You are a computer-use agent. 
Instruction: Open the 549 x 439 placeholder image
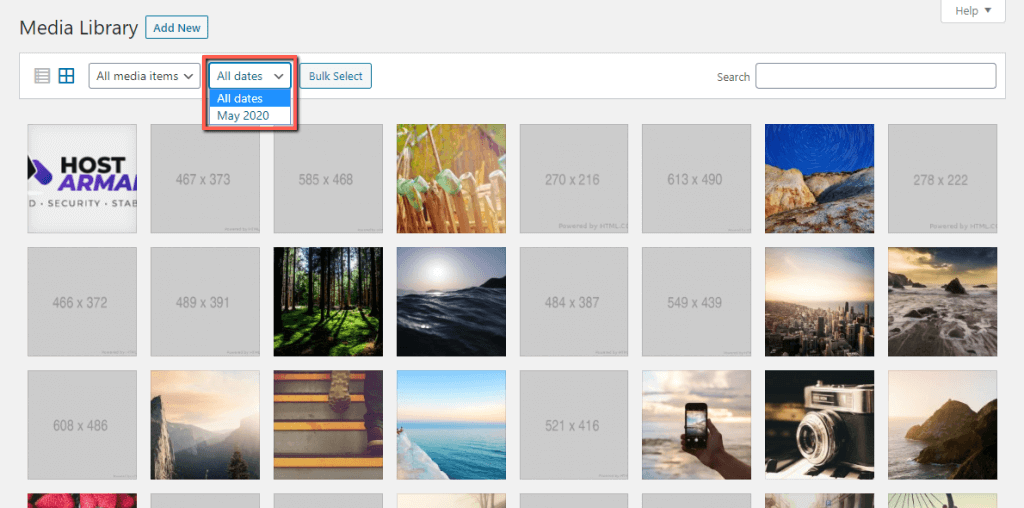696,302
